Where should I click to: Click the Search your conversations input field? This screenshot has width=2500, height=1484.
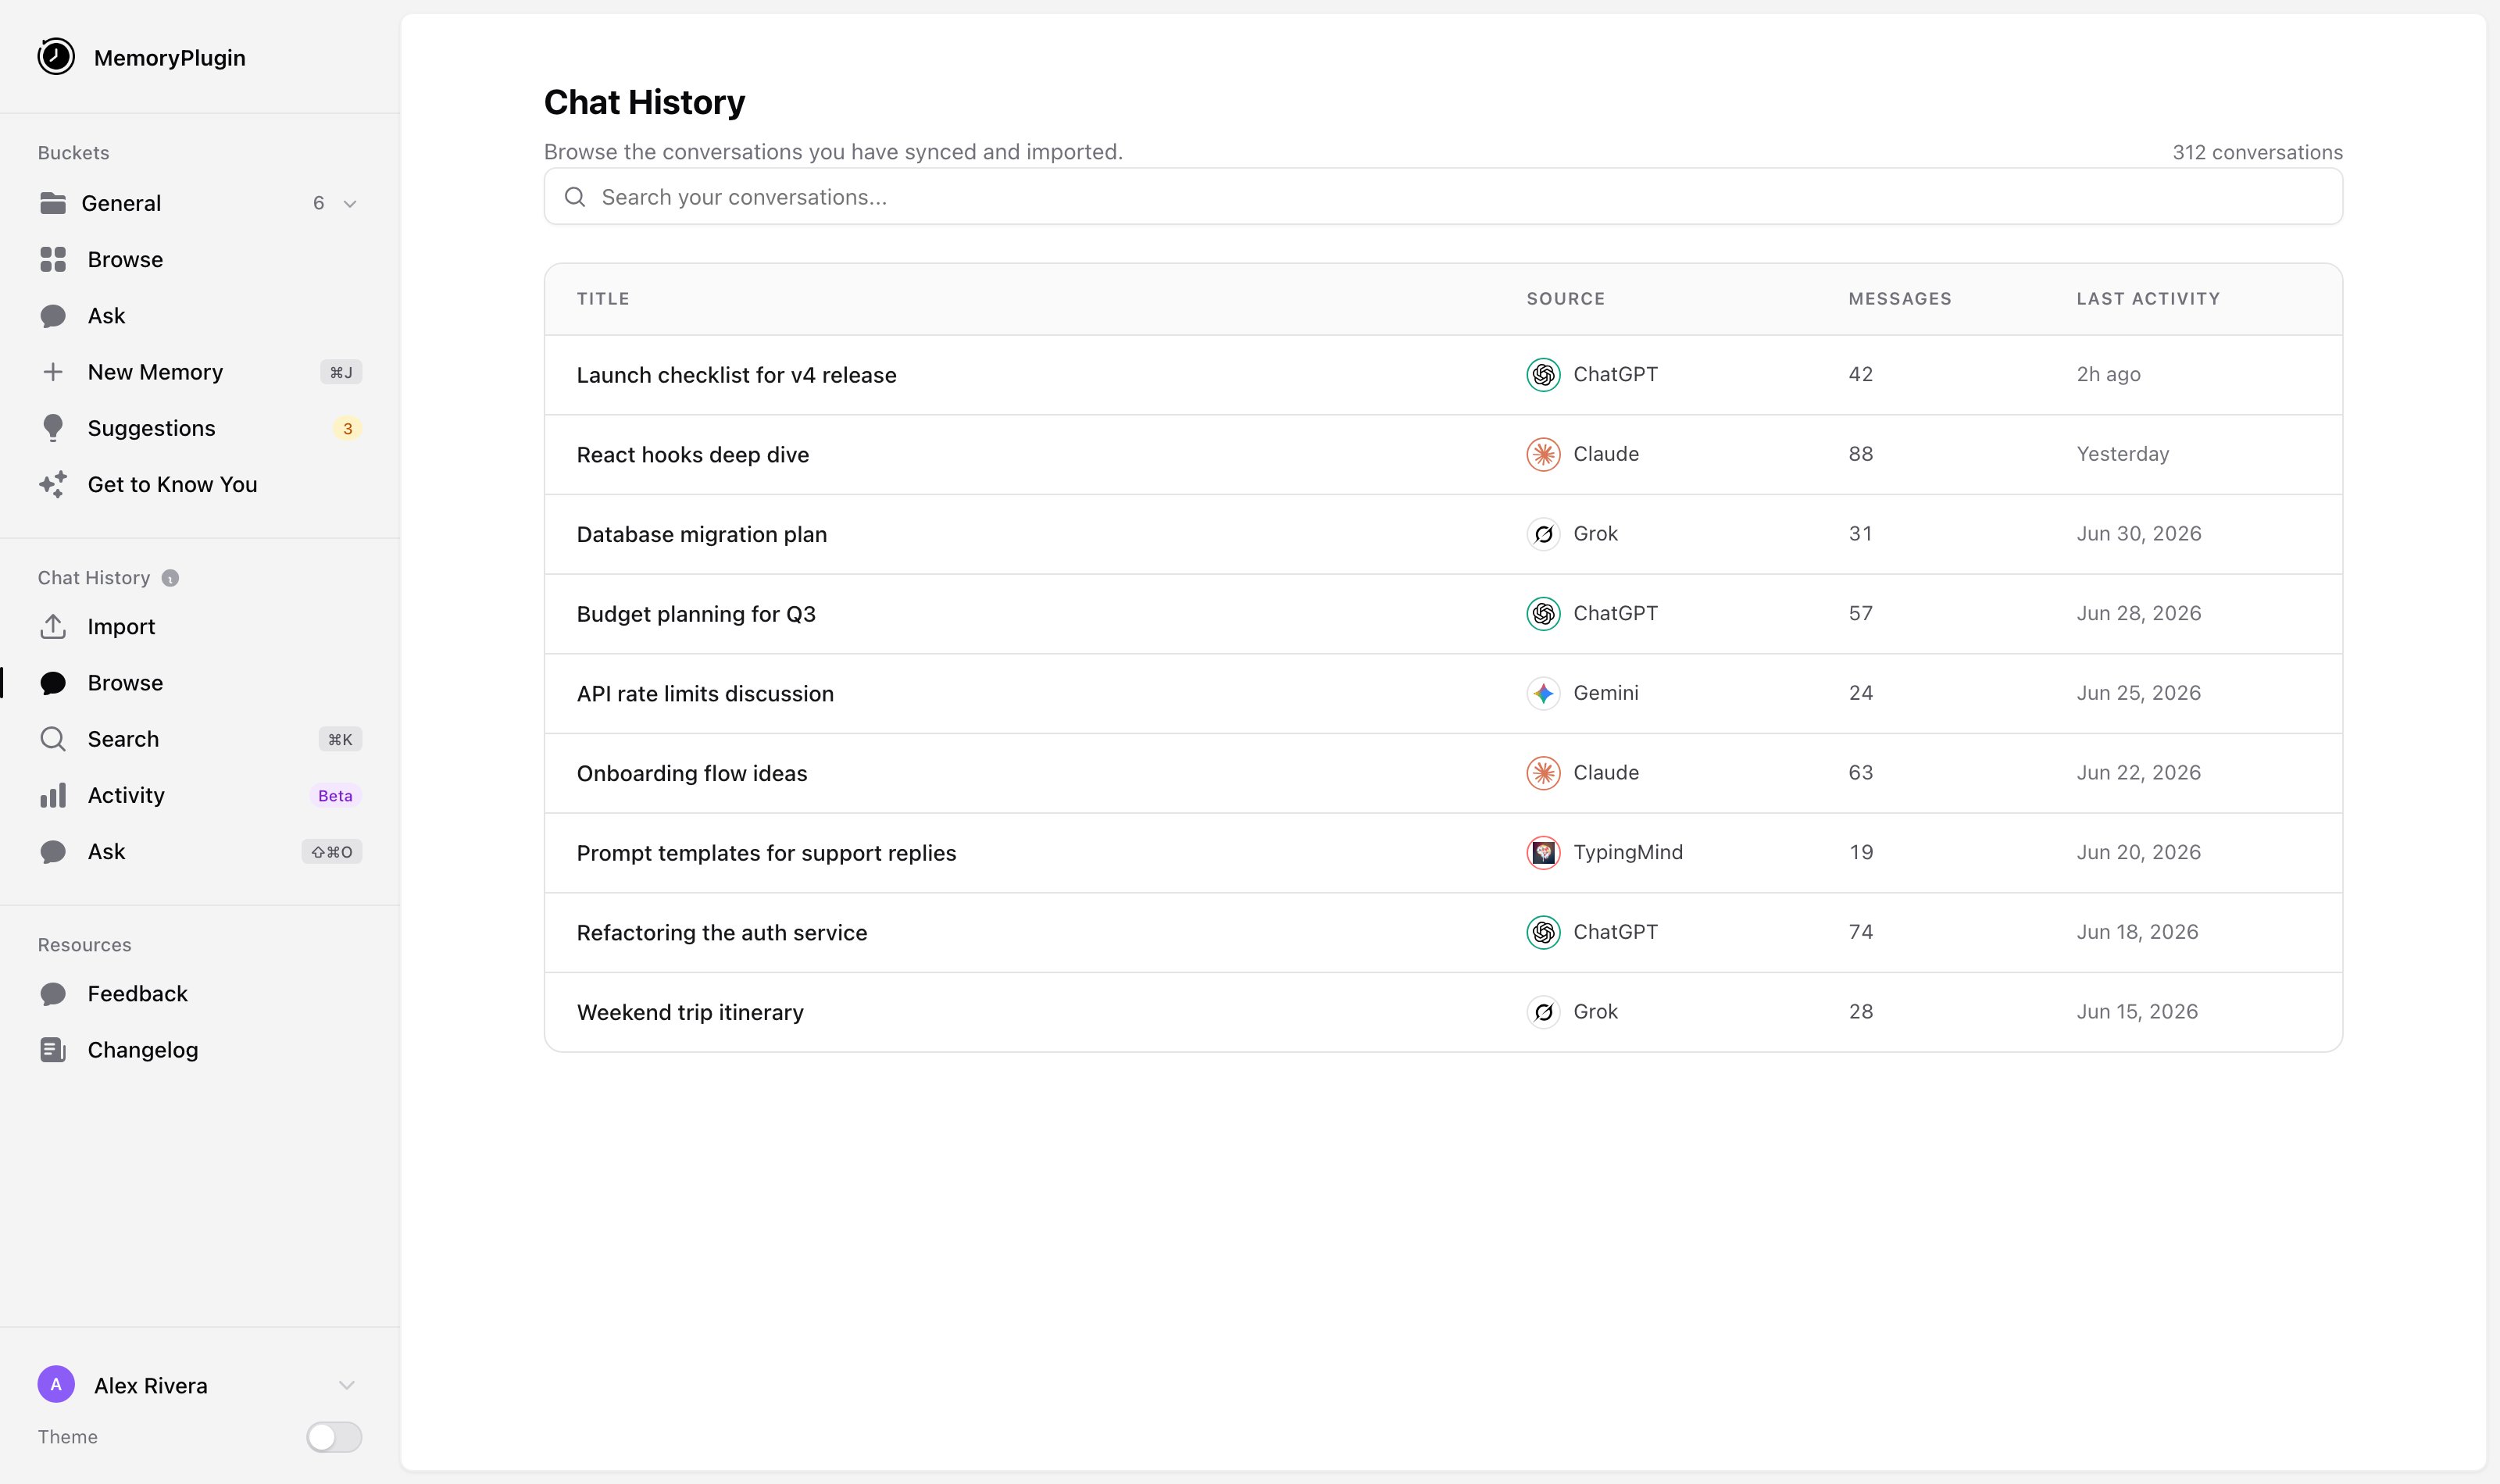[1443, 197]
